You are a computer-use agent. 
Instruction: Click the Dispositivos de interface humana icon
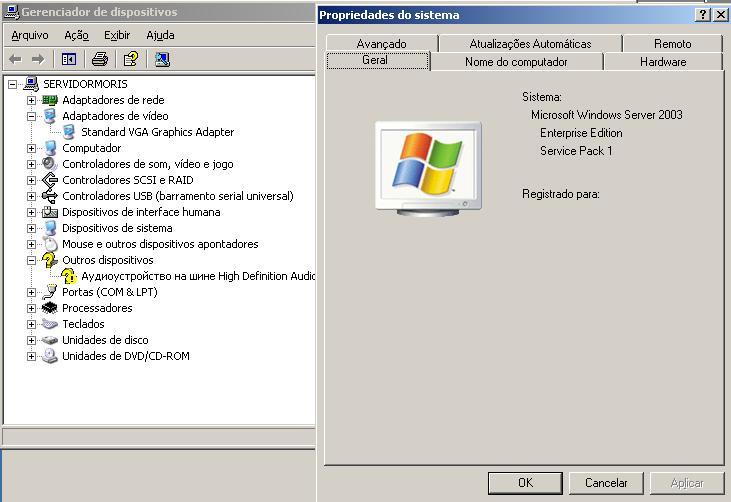pos(50,212)
